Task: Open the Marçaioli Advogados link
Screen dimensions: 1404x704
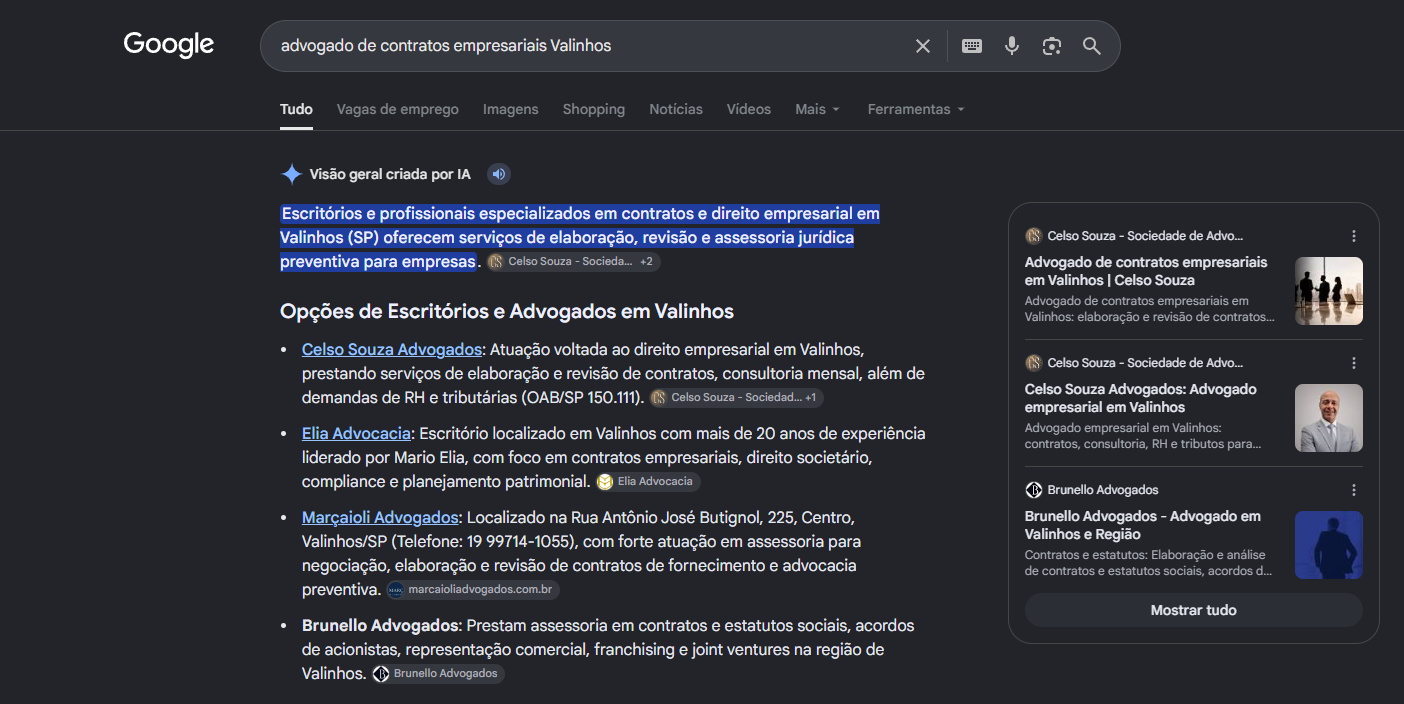Action: pos(380,517)
